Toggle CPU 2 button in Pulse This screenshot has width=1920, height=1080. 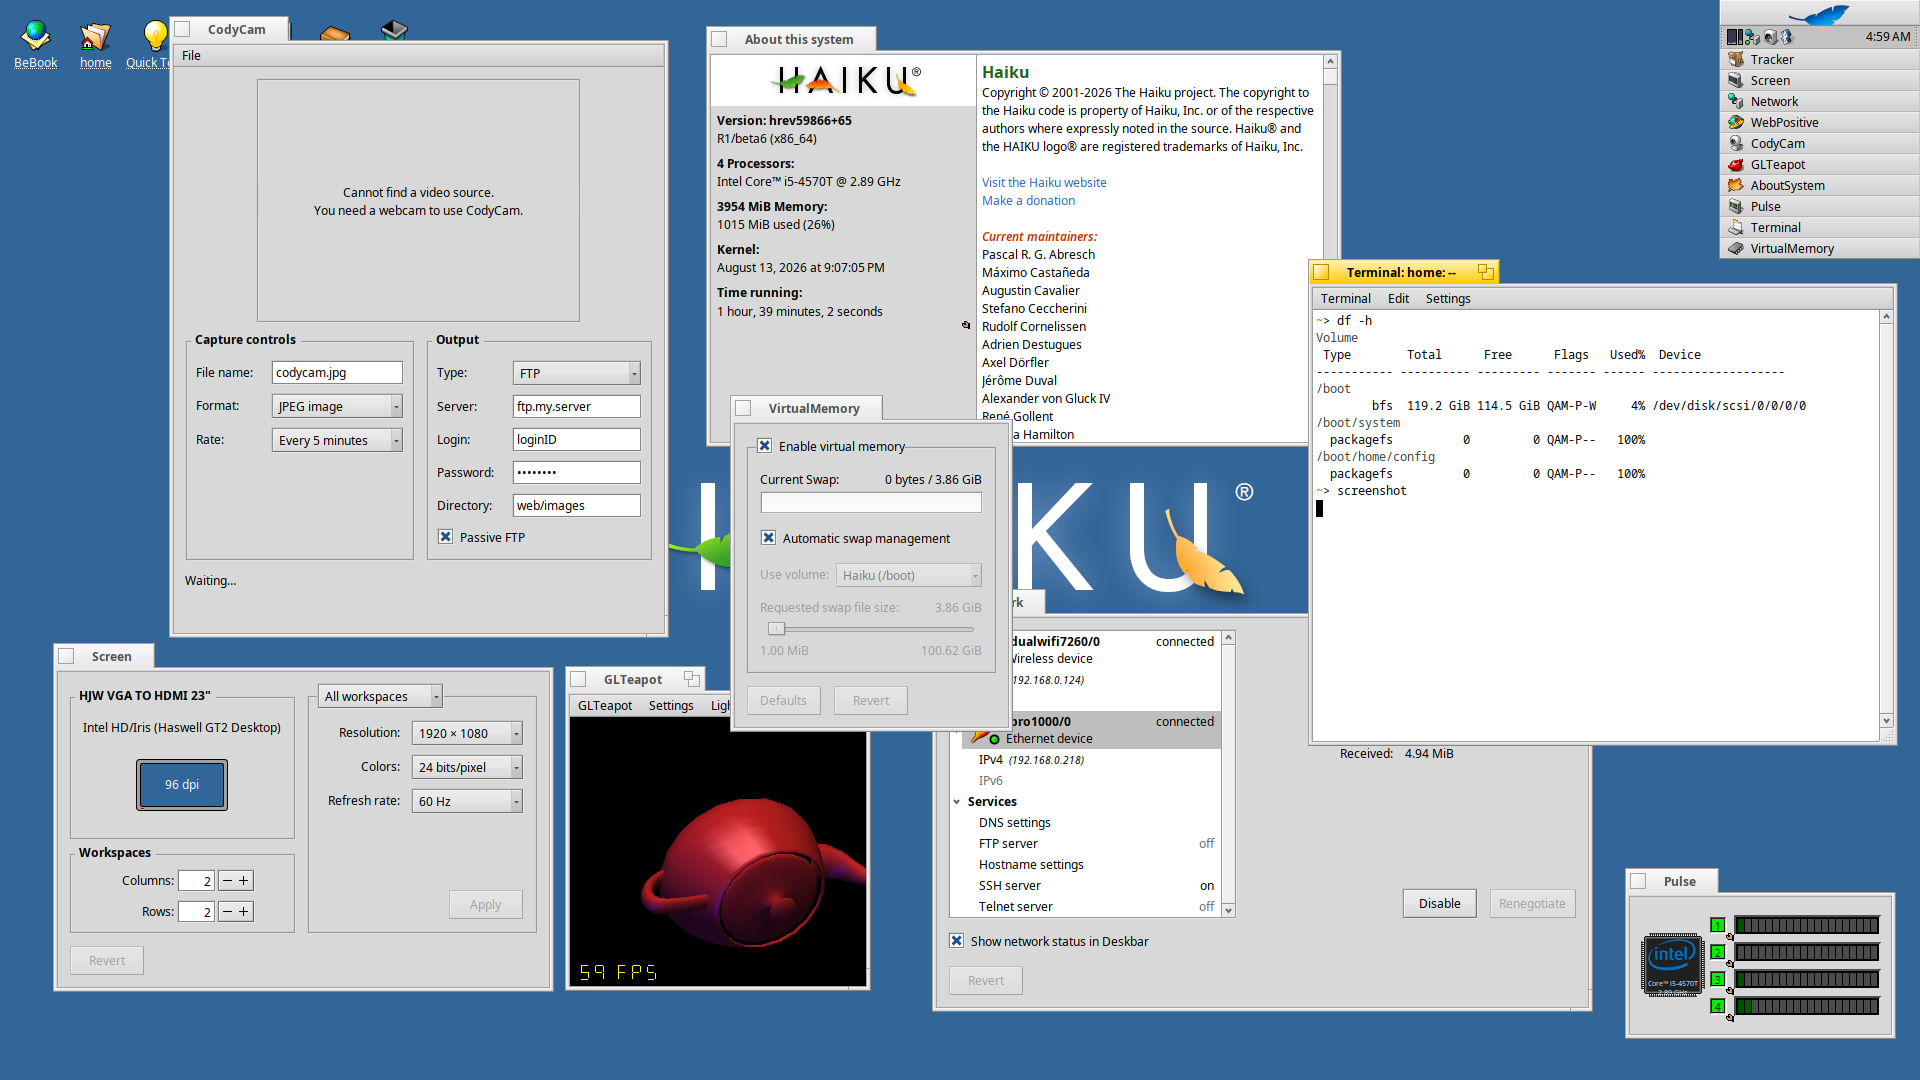point(1717,952)
